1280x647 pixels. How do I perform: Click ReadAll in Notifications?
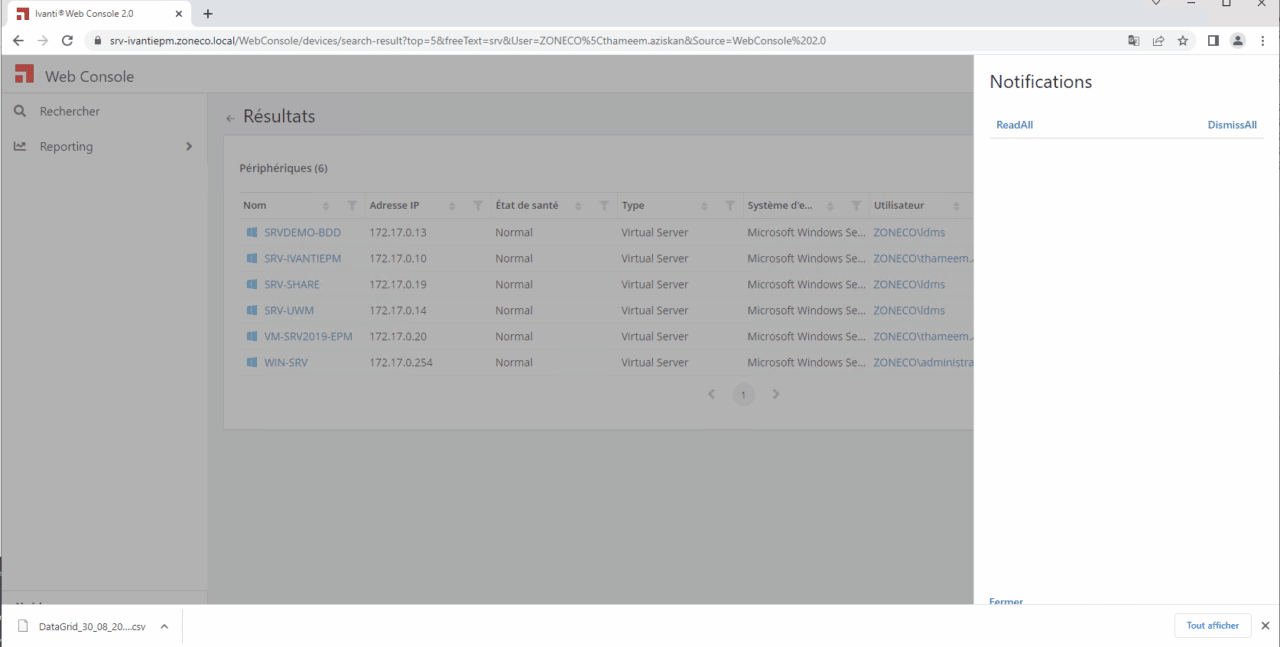[x=1014, y=125]
